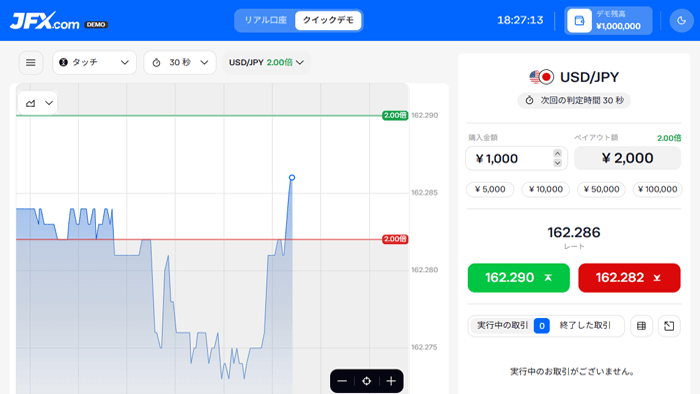The height and width of the screenshot is (394, 700).
Task: Open the demo balance wallet icon
Action: click(x=579, y=21)
